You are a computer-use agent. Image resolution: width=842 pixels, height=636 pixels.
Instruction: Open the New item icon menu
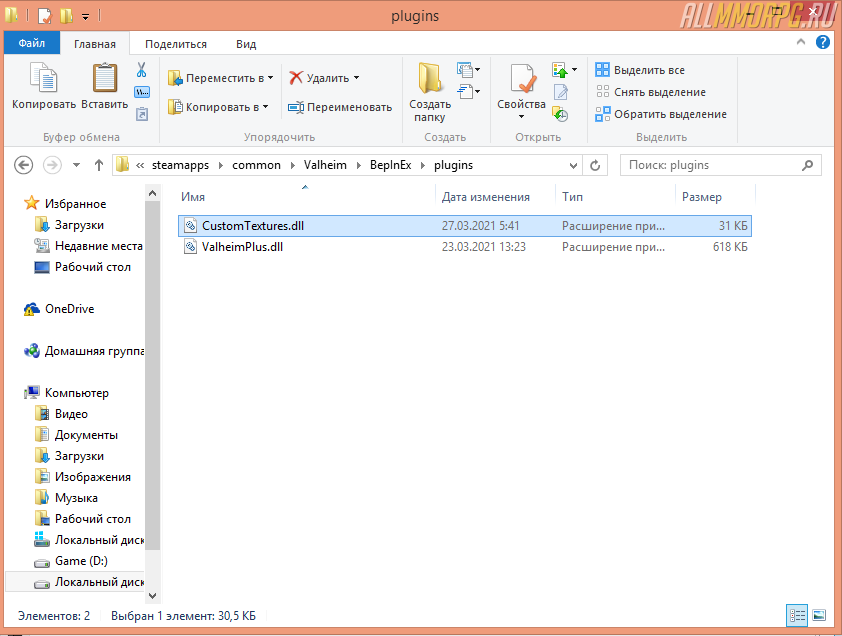tap(468, 70)
